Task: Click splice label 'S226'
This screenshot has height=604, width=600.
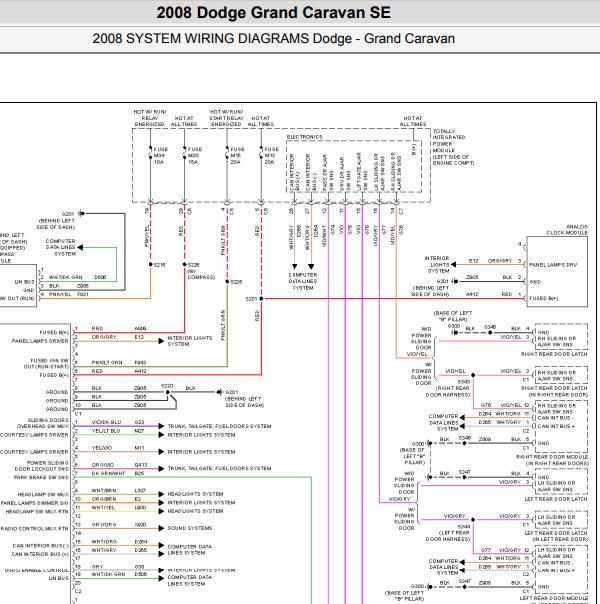Action: pos(236,282)
